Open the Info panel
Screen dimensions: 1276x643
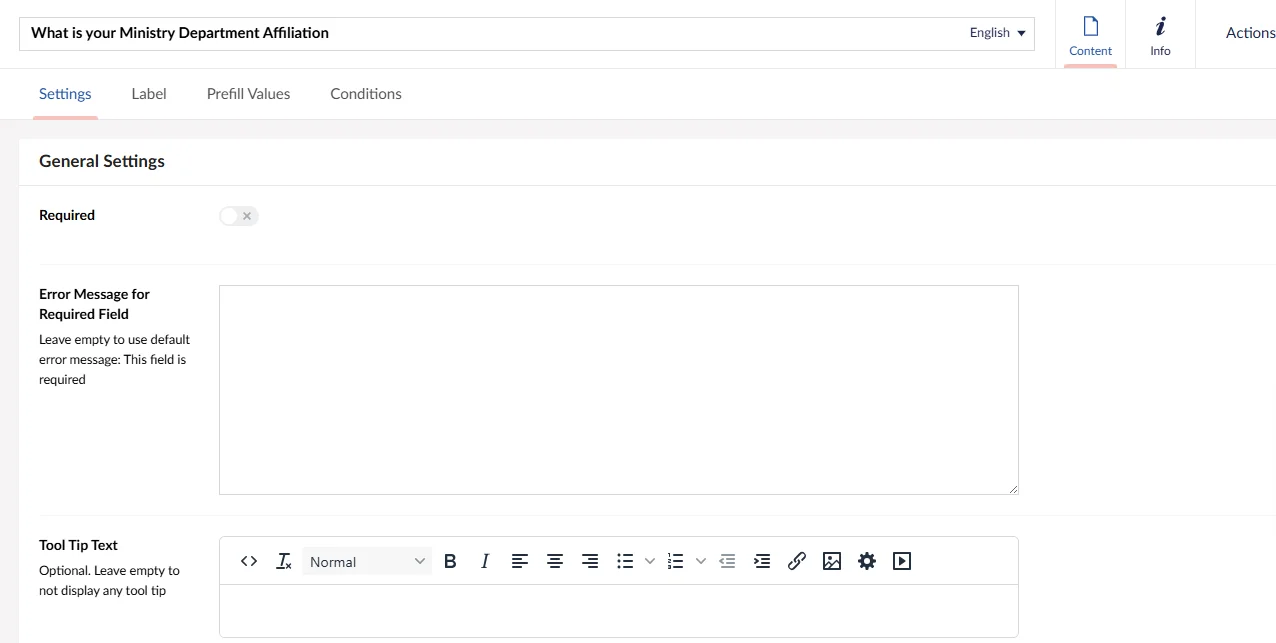[x=1160, y=36]
